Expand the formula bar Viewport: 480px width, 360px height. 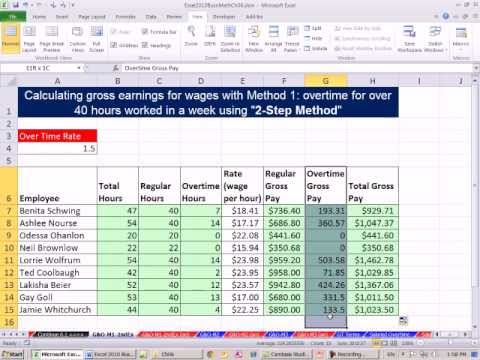point(476,68)
